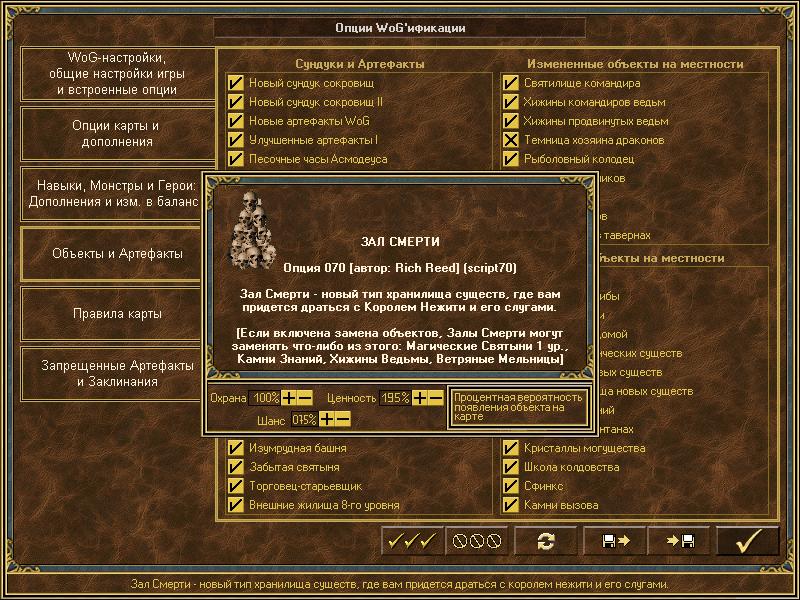Confirm with the large checkmark button

pos(746,540)
